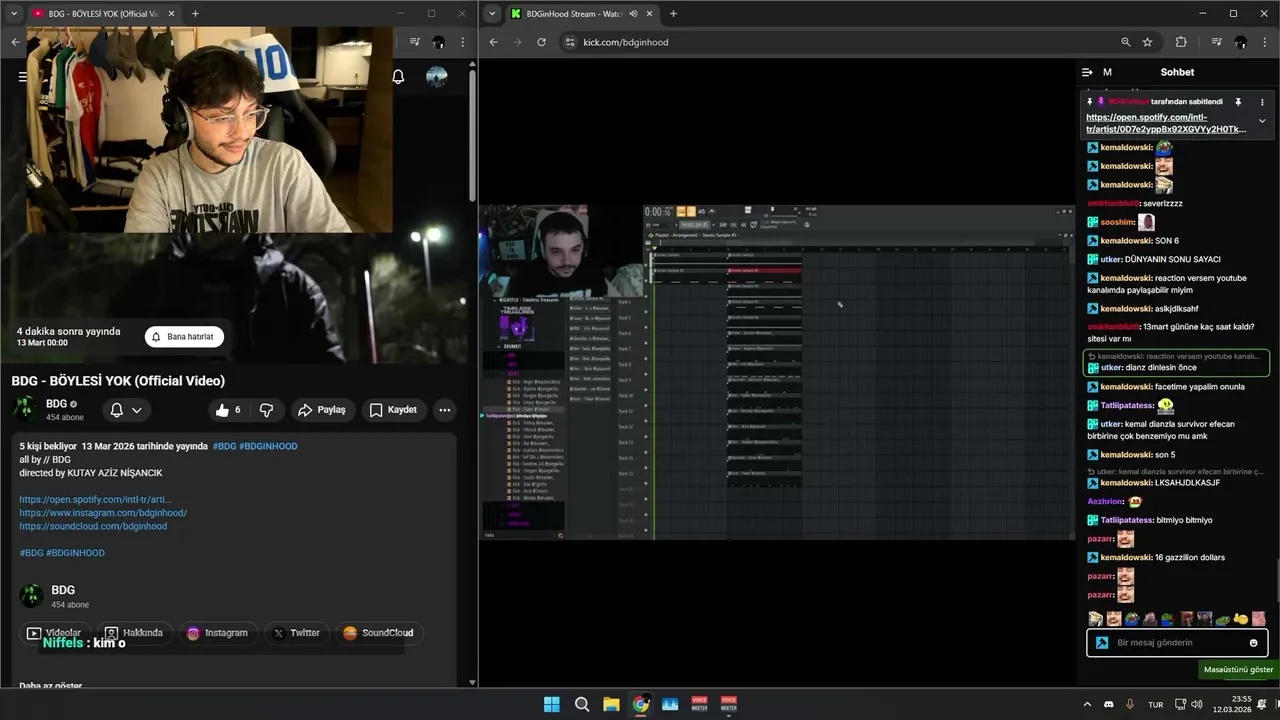Click the Sohbet chat header
1280x720 pixels.
[1177, 72]
